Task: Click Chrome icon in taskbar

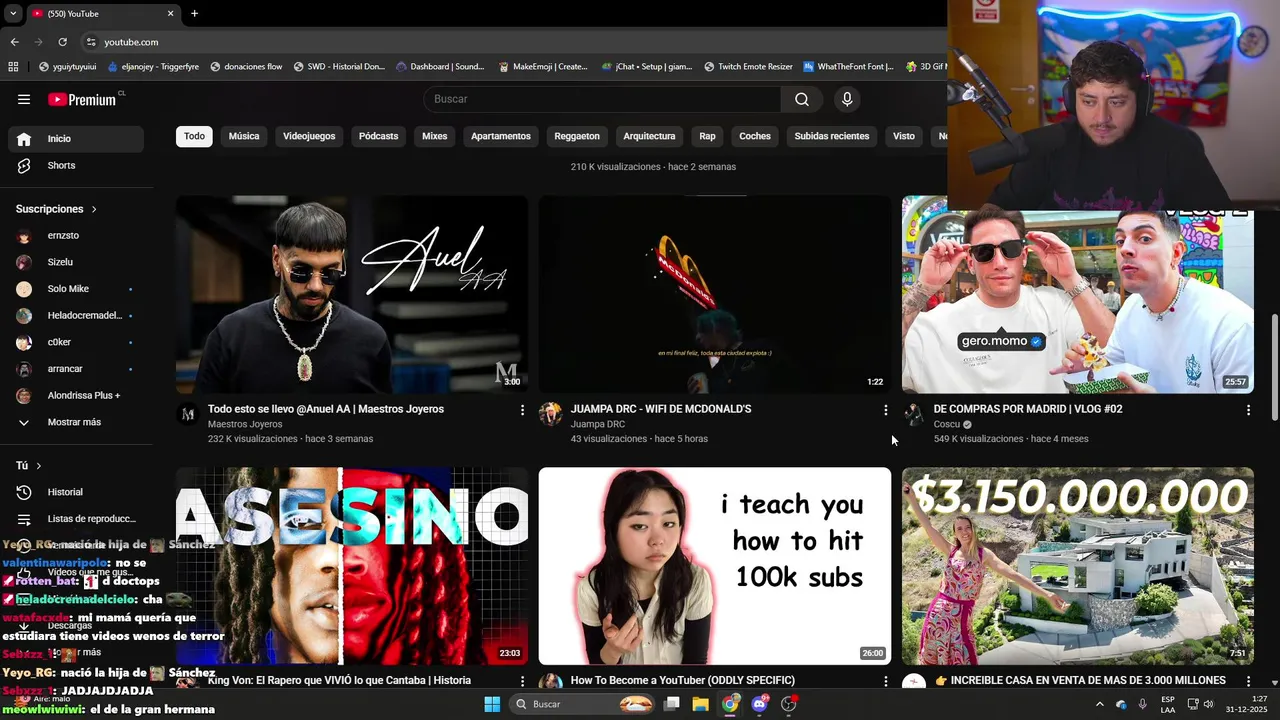Action: tap(730, 704)
